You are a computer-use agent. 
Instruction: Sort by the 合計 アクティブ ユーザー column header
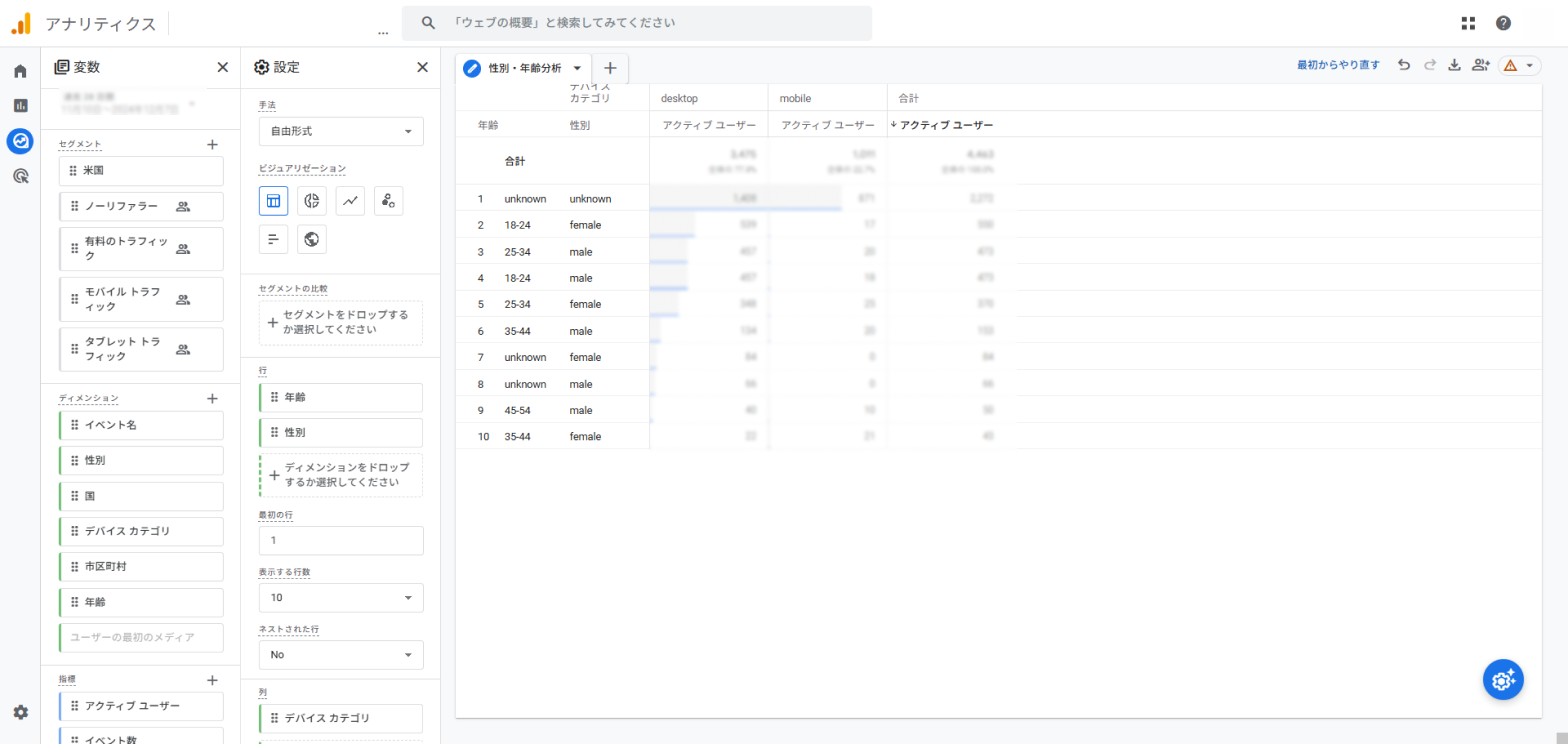coord(946,125)
